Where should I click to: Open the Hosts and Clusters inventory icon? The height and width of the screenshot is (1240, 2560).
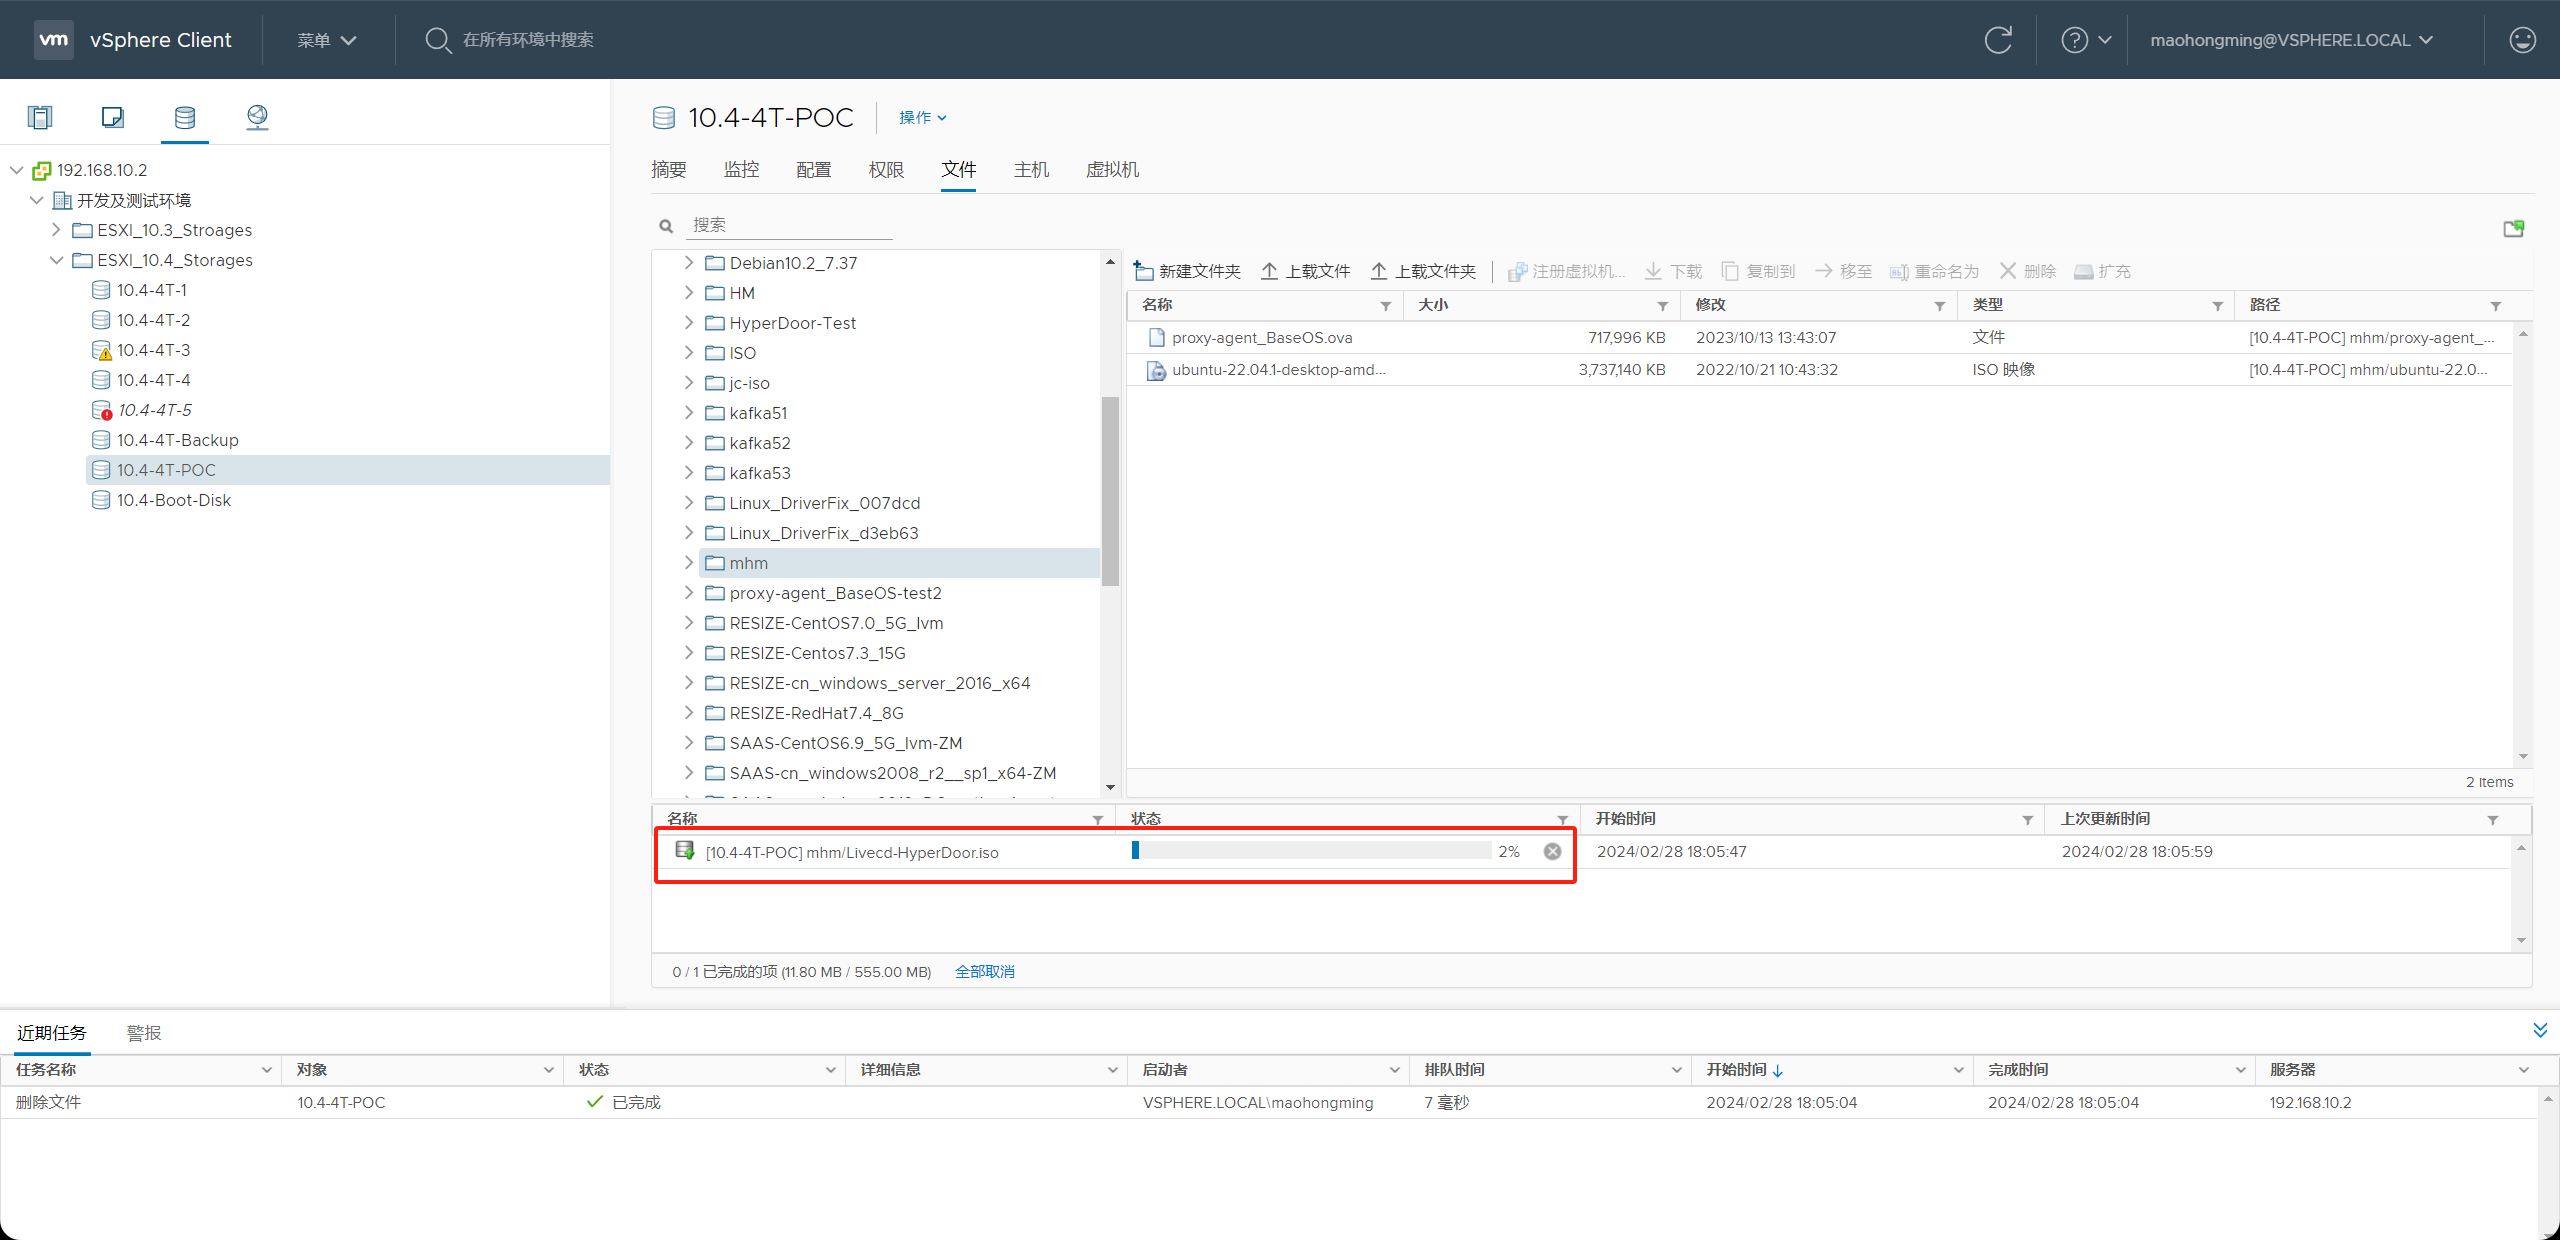[40, 117]
